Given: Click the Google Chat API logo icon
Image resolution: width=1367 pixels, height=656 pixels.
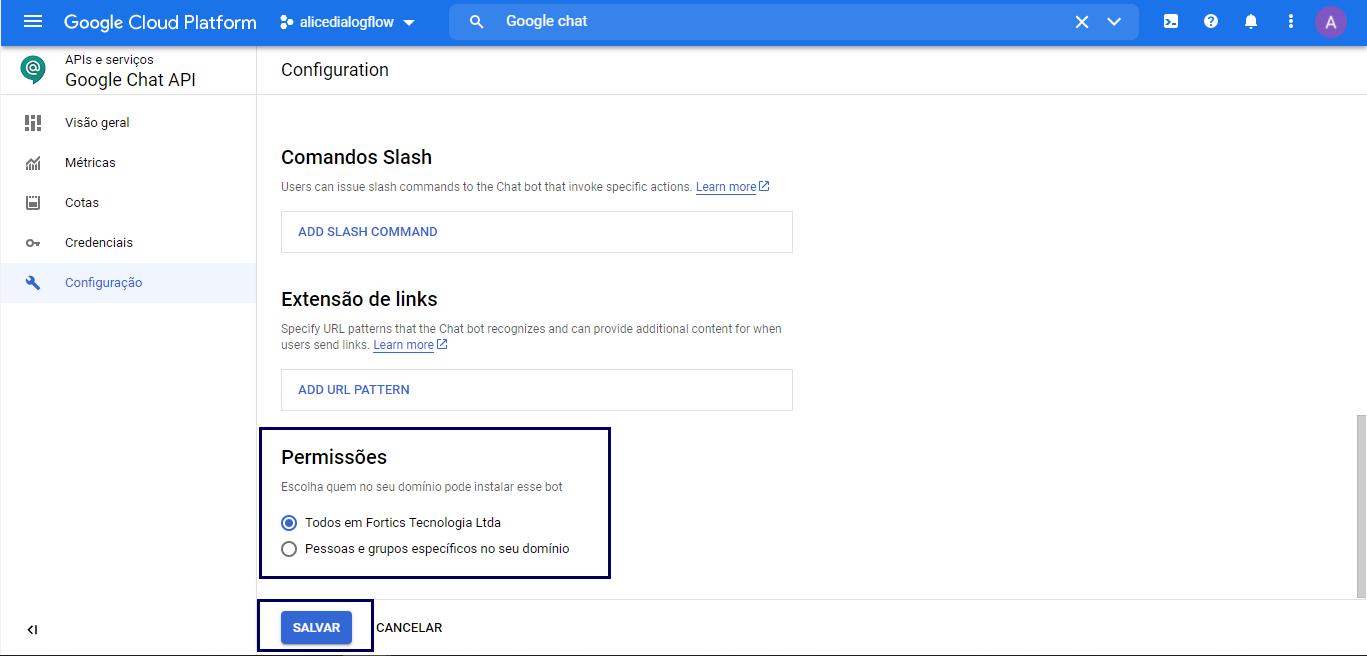Looking at the screenshot, I should click(33, 70).
